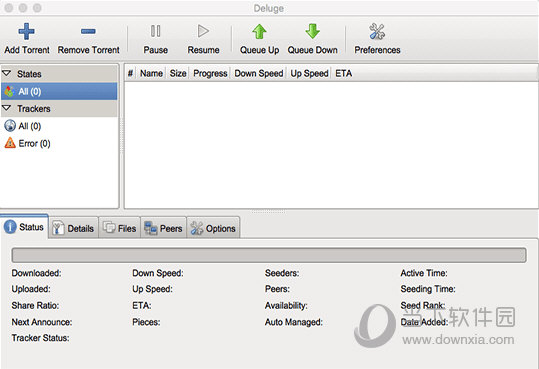Click the Downloaded: label
539x369 pixels.
coord(36,273)
